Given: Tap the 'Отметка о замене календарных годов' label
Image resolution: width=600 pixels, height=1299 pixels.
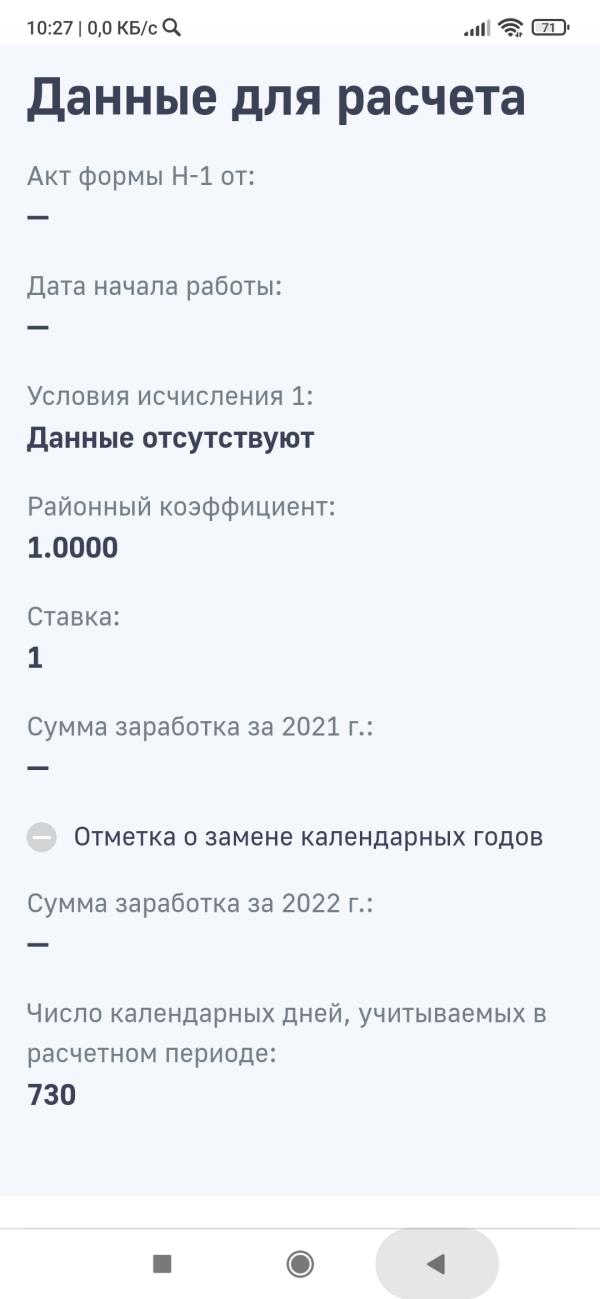Looking at the screenshot, I should pos(308,837).
